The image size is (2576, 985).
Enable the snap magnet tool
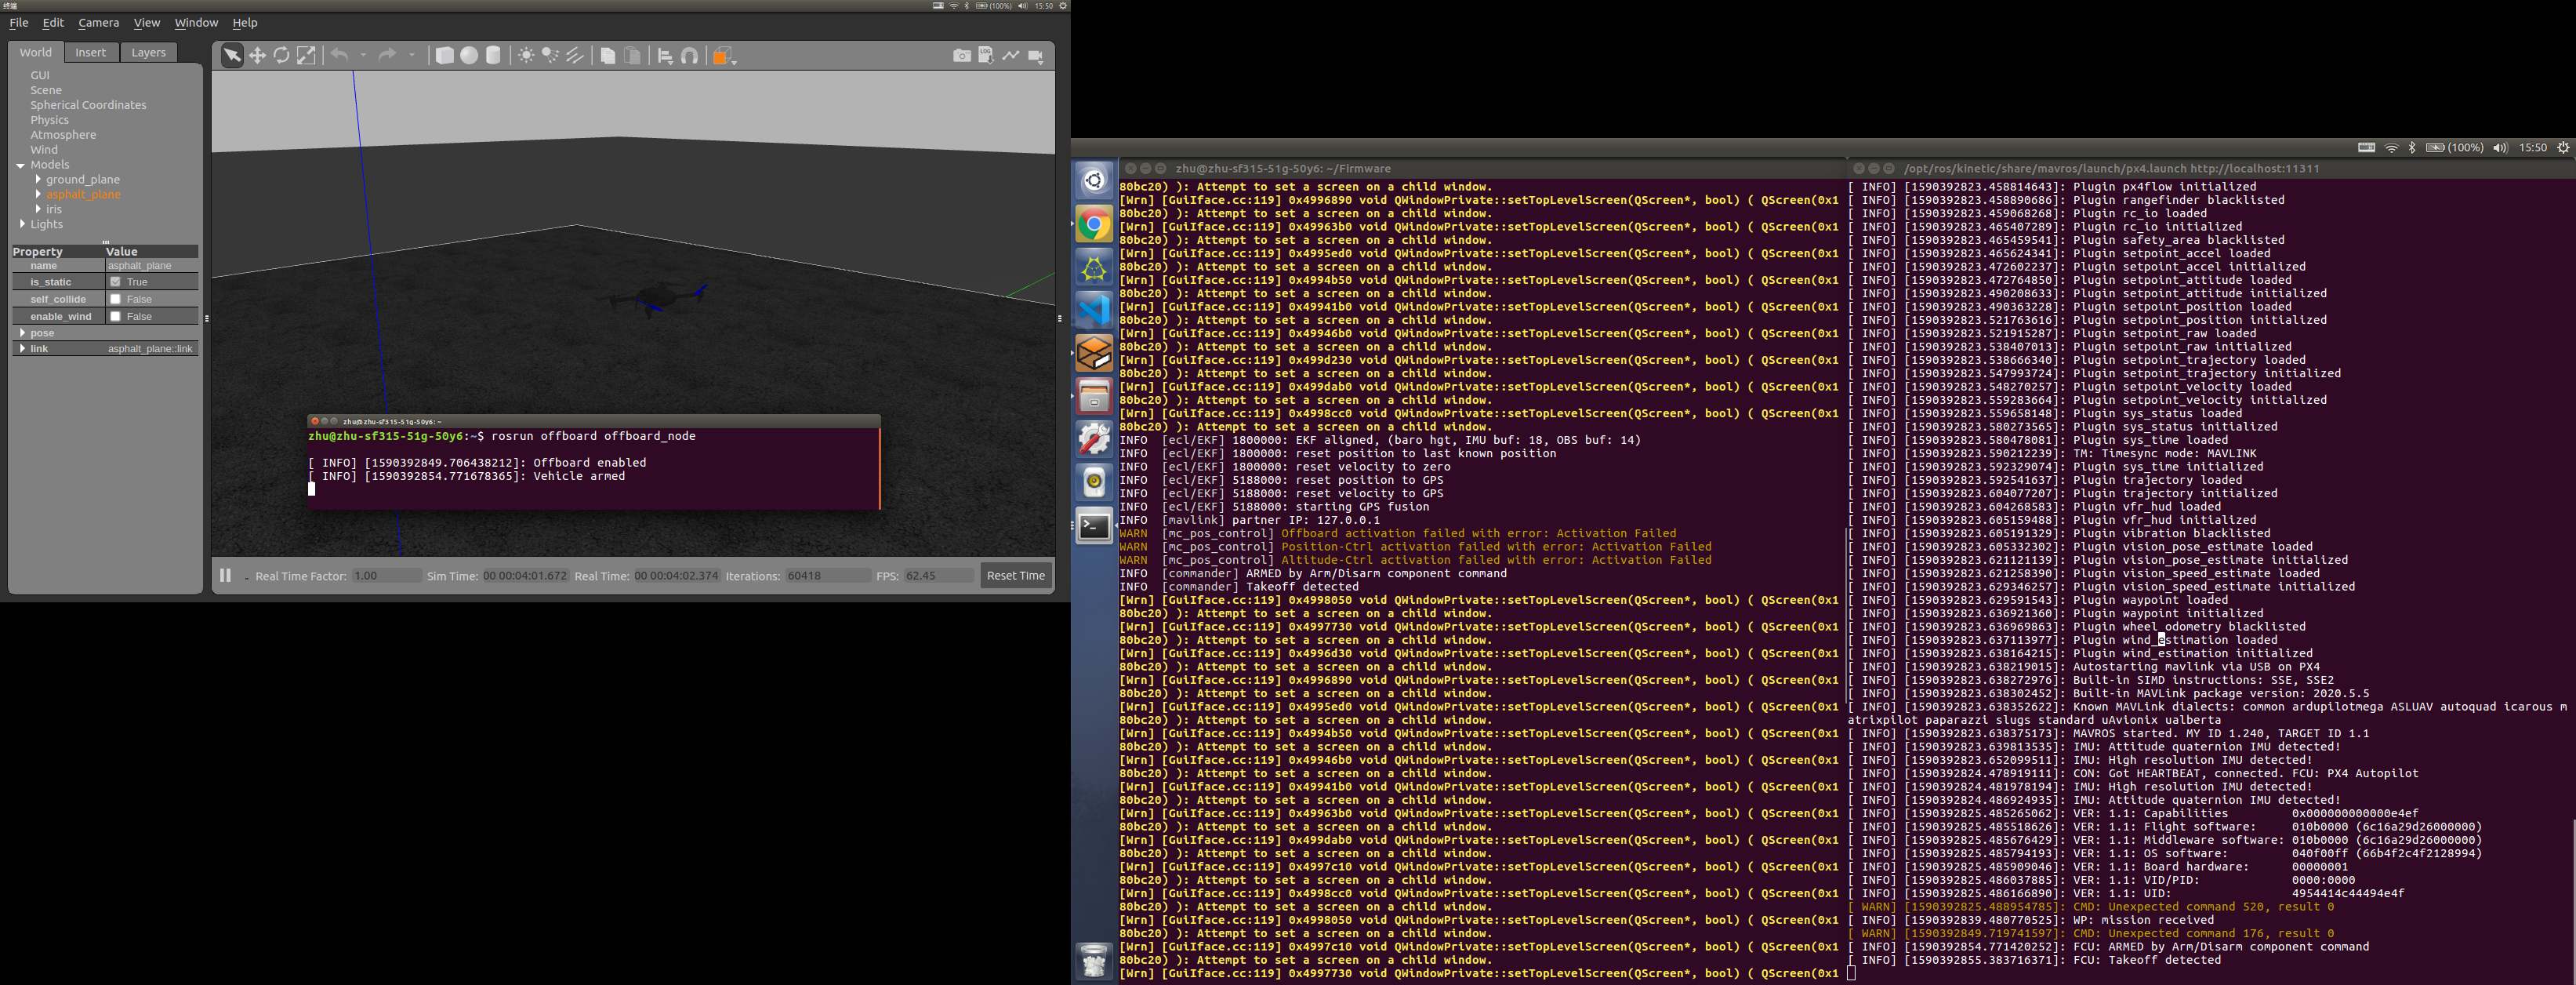[690, 56]
